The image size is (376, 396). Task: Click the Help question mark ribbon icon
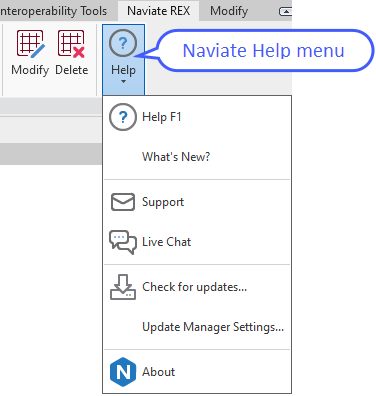point(123,43)
